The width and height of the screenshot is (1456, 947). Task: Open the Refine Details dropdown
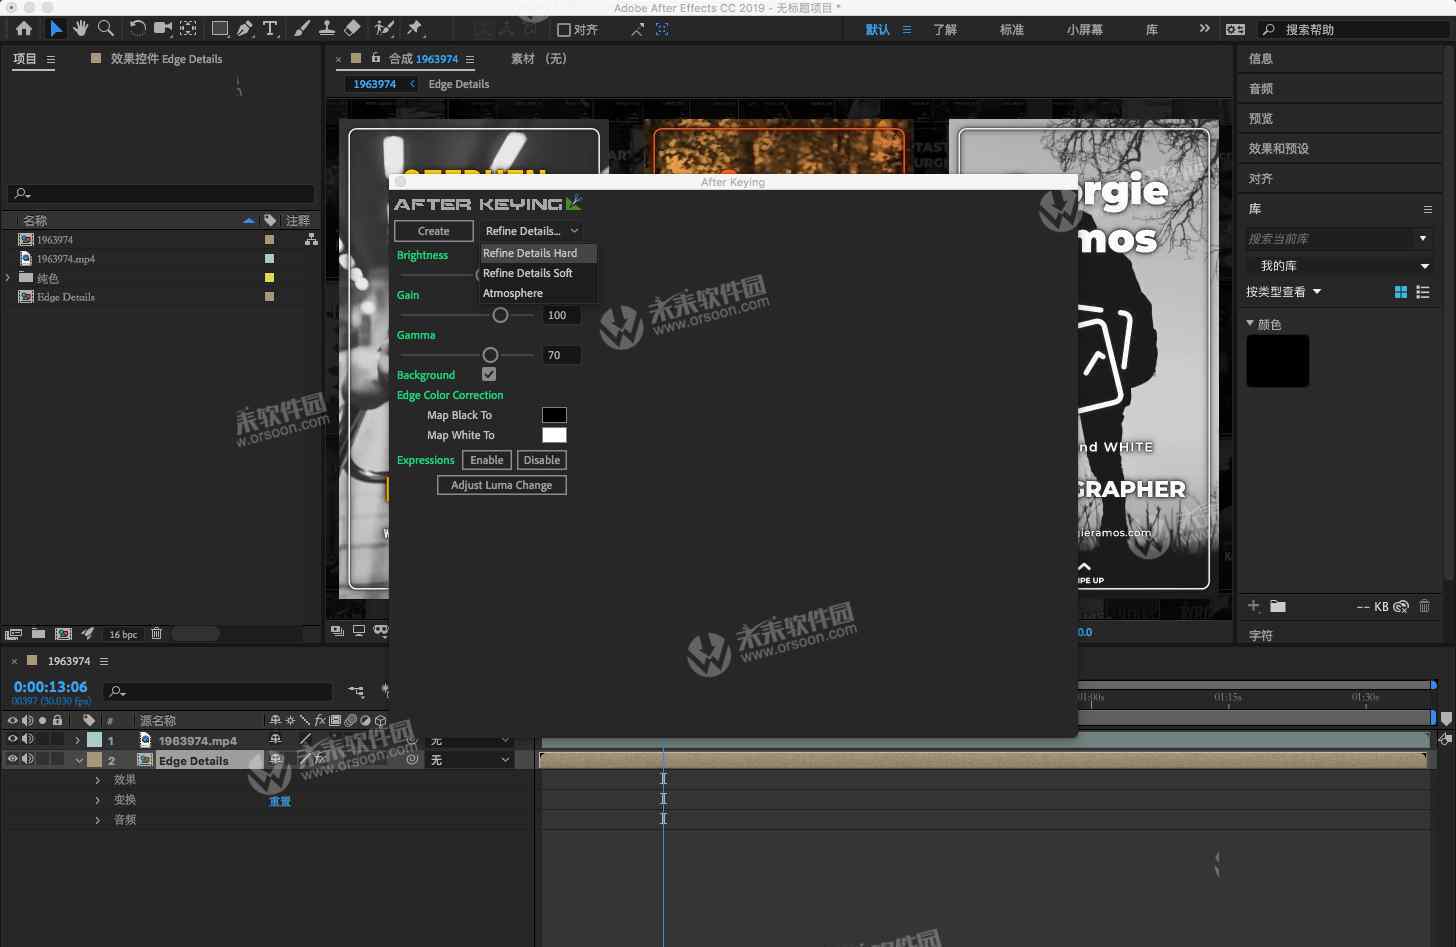[532, 231]
